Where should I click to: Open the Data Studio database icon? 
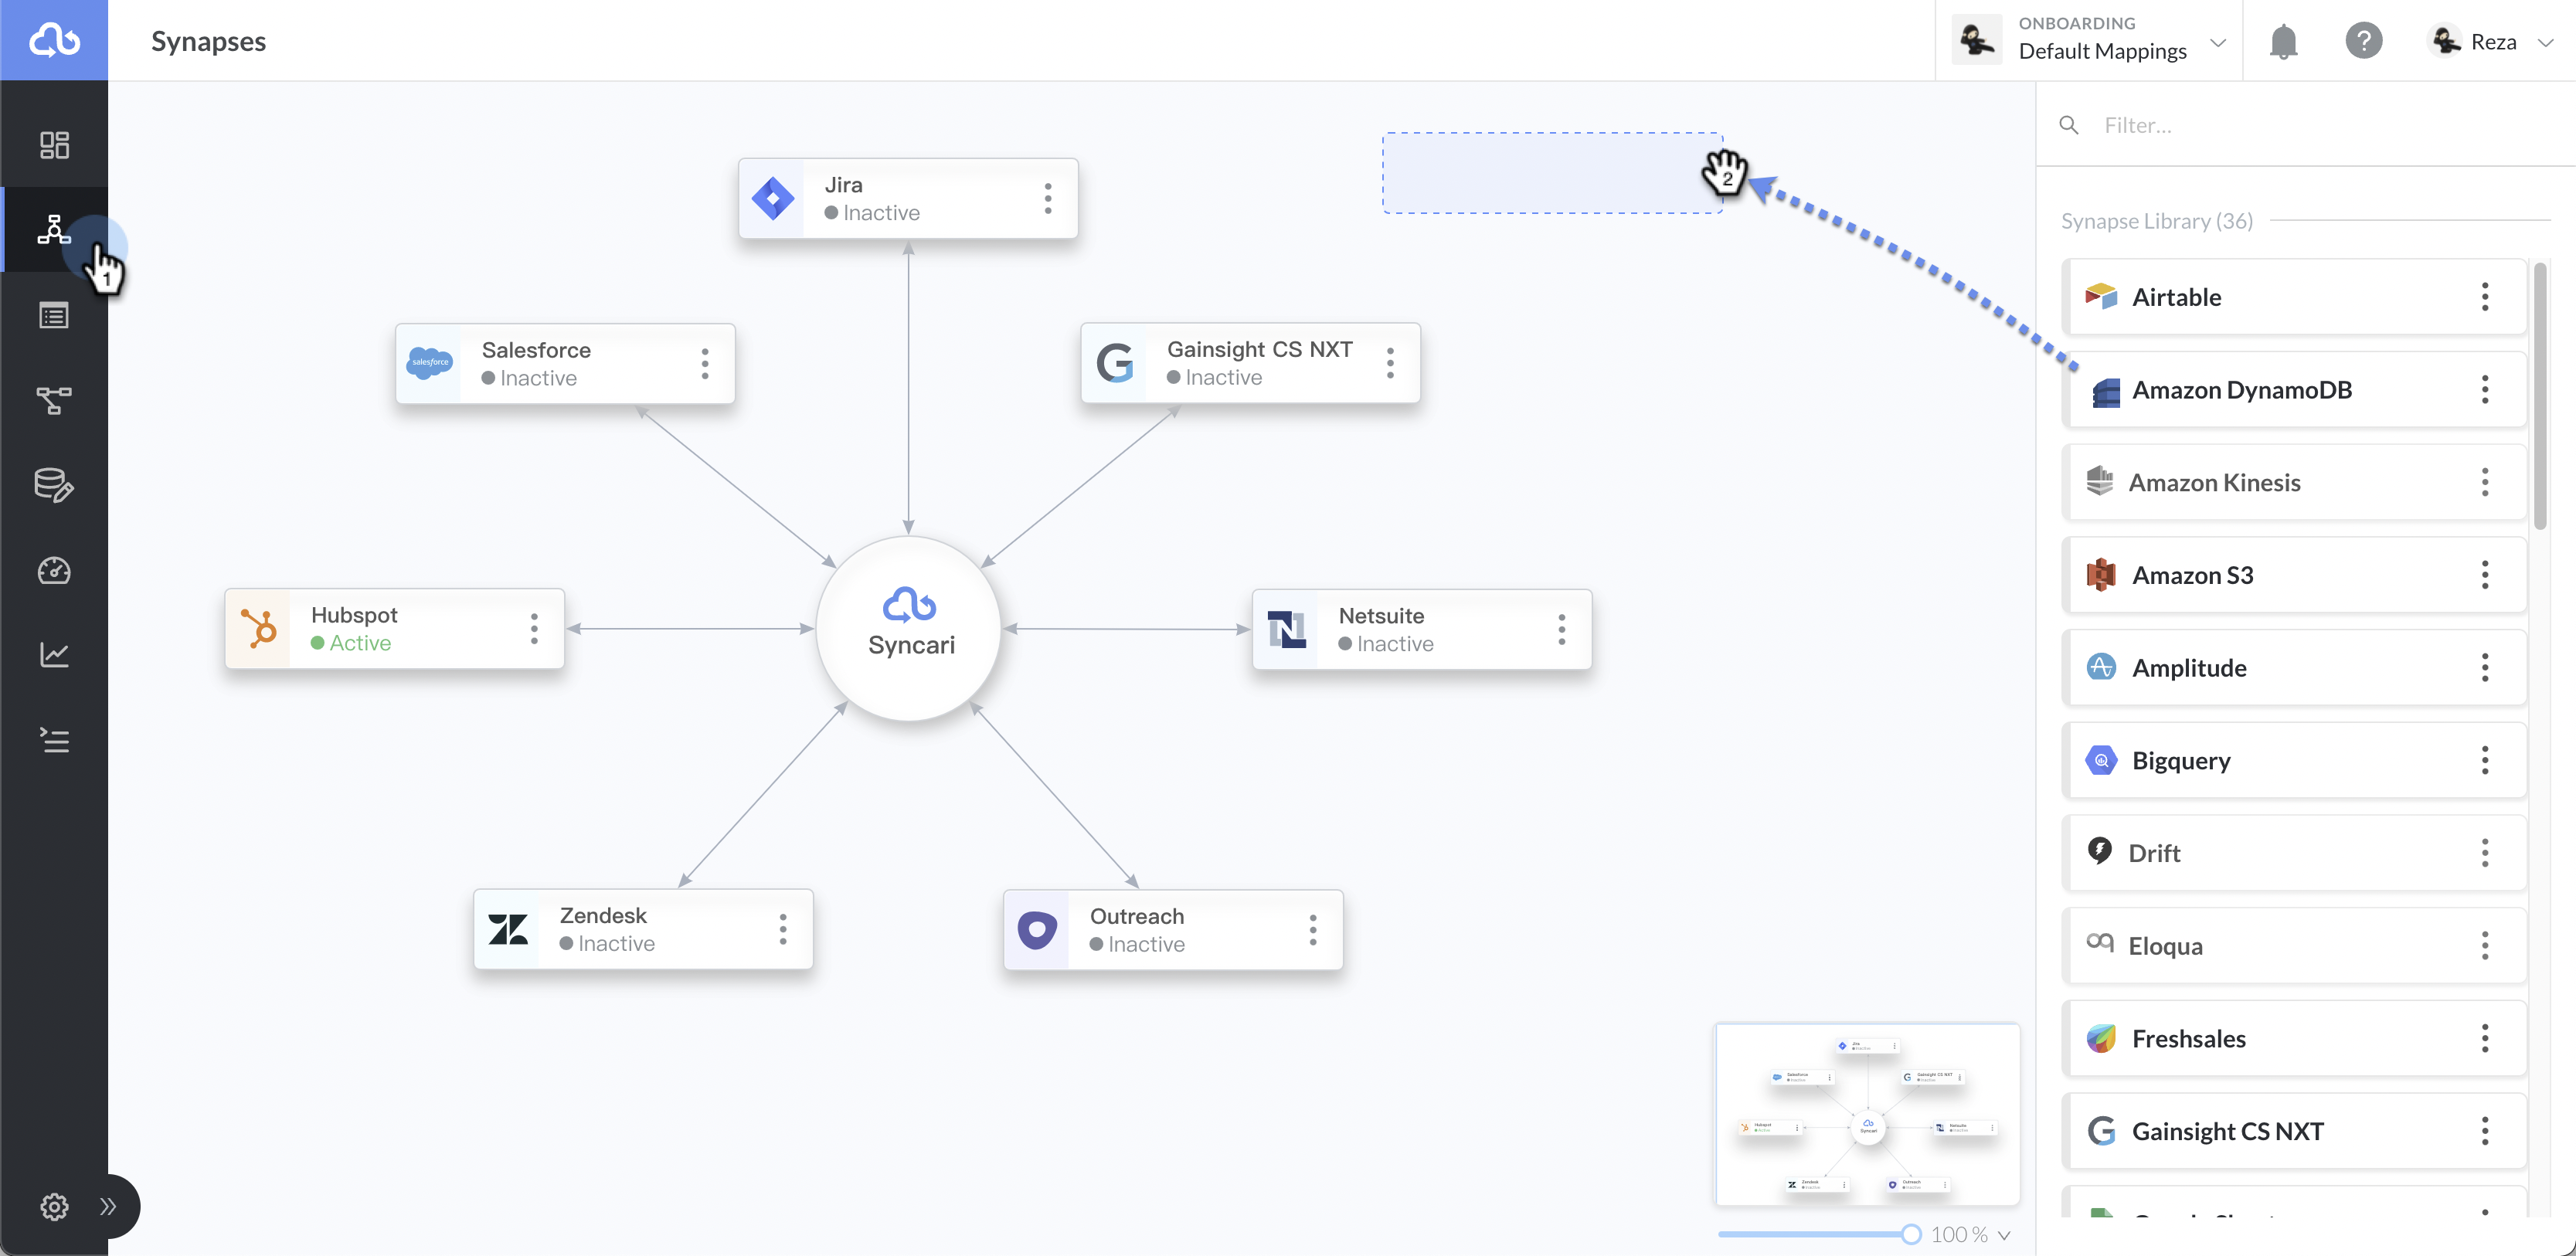[54, 485]
